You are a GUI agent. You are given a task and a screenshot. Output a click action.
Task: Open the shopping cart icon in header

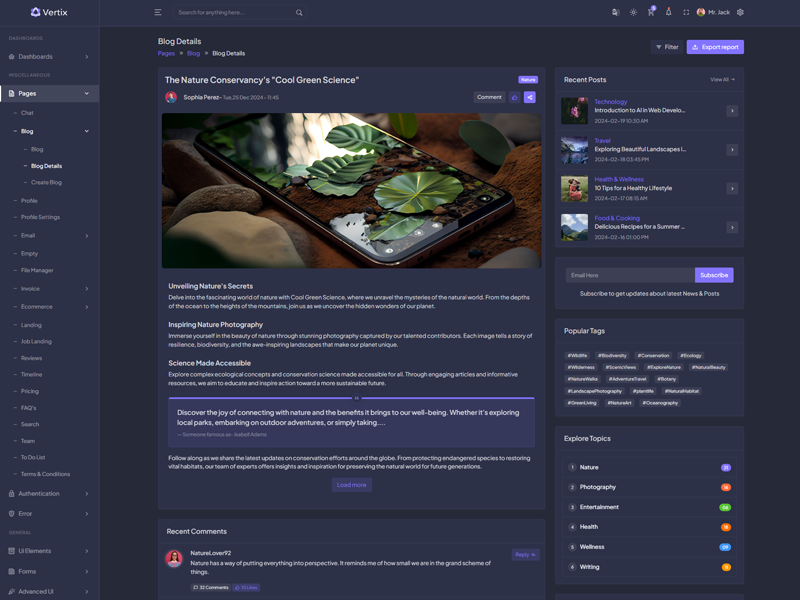coord(651,12)
